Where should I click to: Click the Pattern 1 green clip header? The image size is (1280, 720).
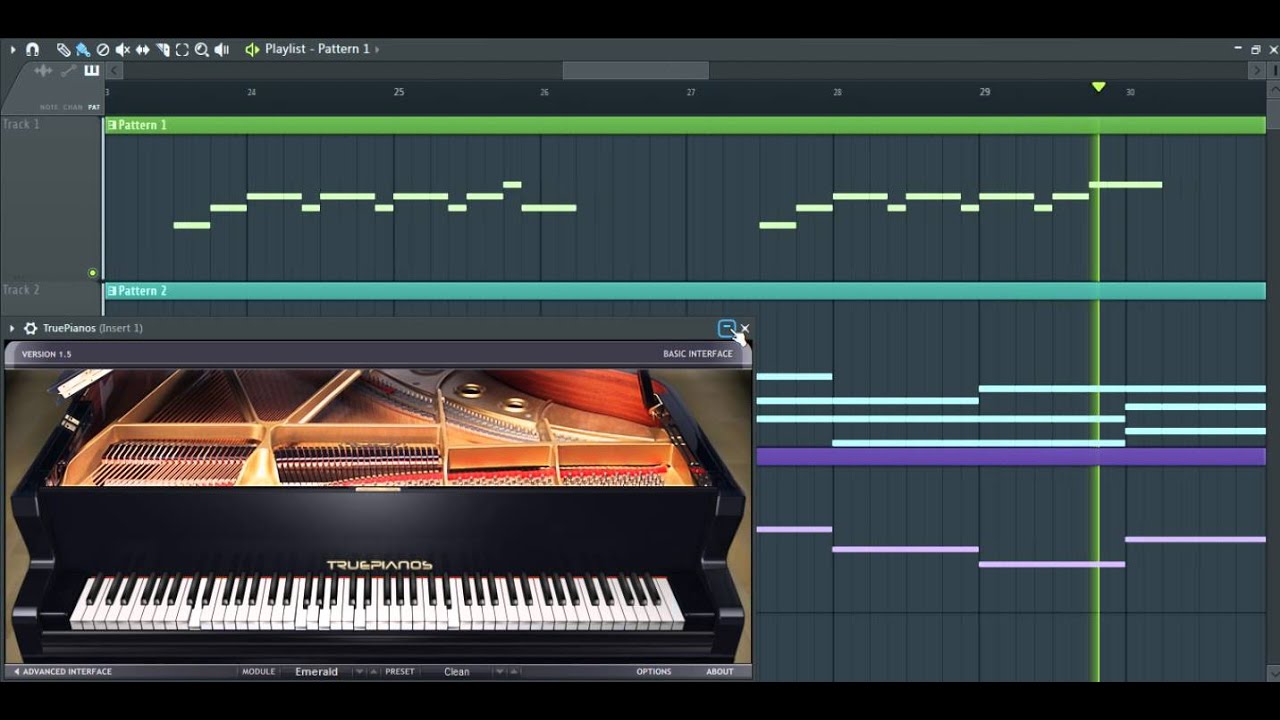[685, 125]
